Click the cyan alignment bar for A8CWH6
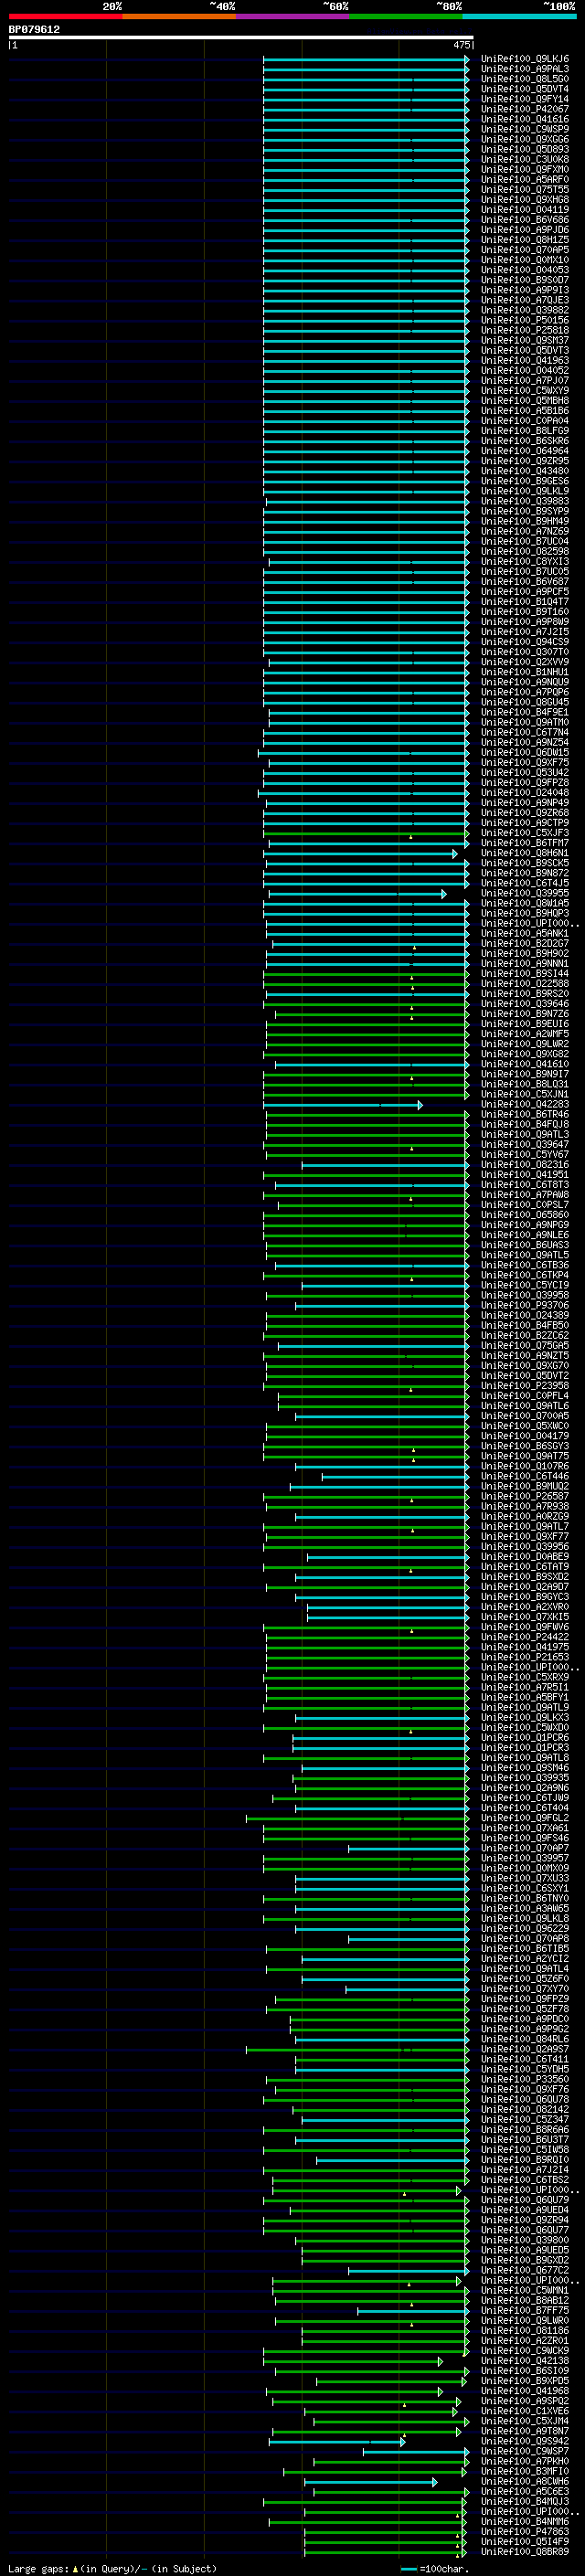The image size is (585, 2576). tap(370, 2481)
